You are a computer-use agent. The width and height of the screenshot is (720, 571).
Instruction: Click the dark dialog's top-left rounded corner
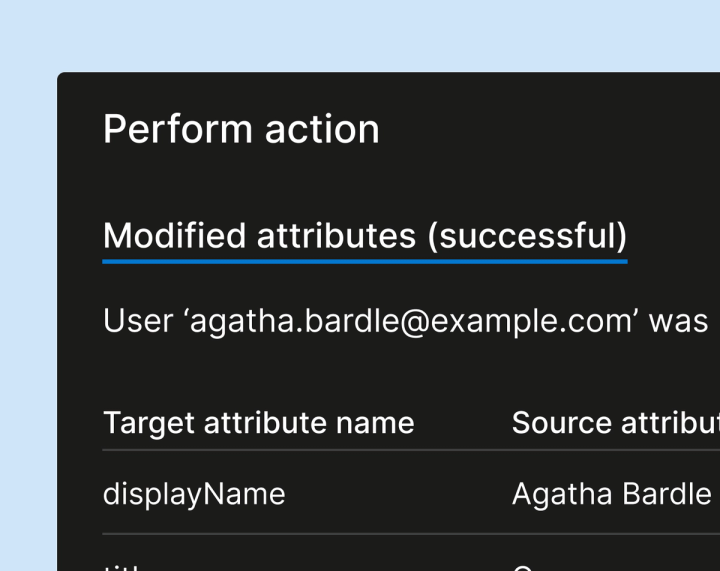[x=62, y=77]
